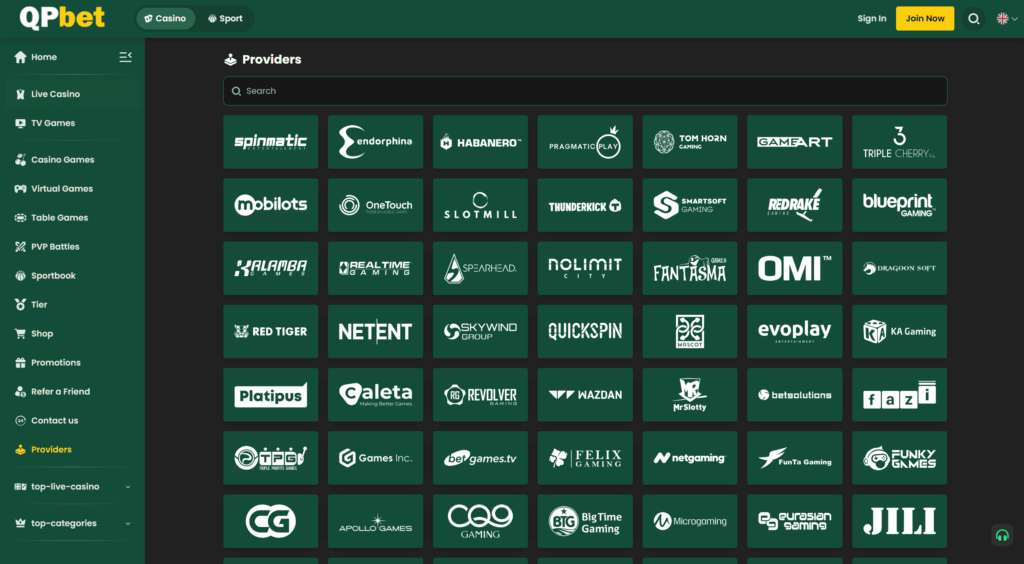This screenshot has width=1024, height=564.
Task: Switch to the Sport tab
Action: 225,18
